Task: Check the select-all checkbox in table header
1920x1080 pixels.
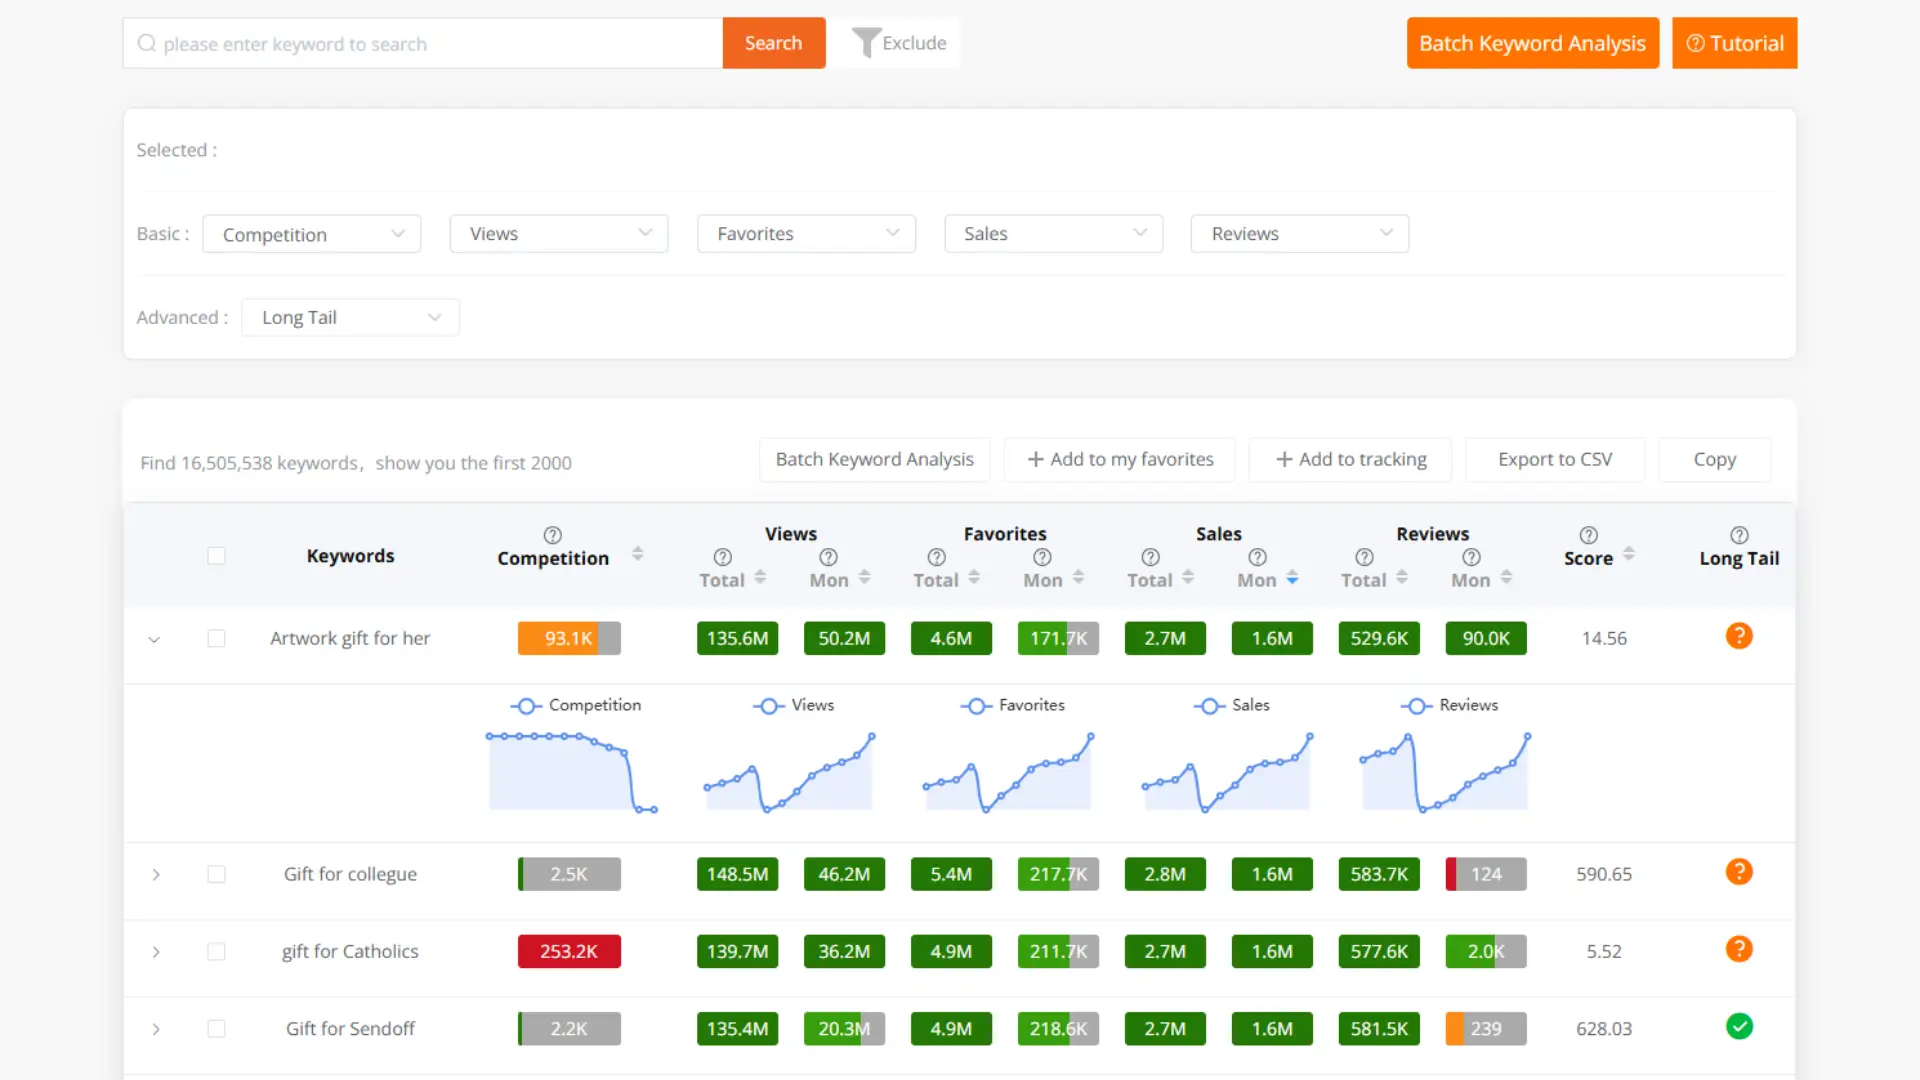Action: [216, 555]
